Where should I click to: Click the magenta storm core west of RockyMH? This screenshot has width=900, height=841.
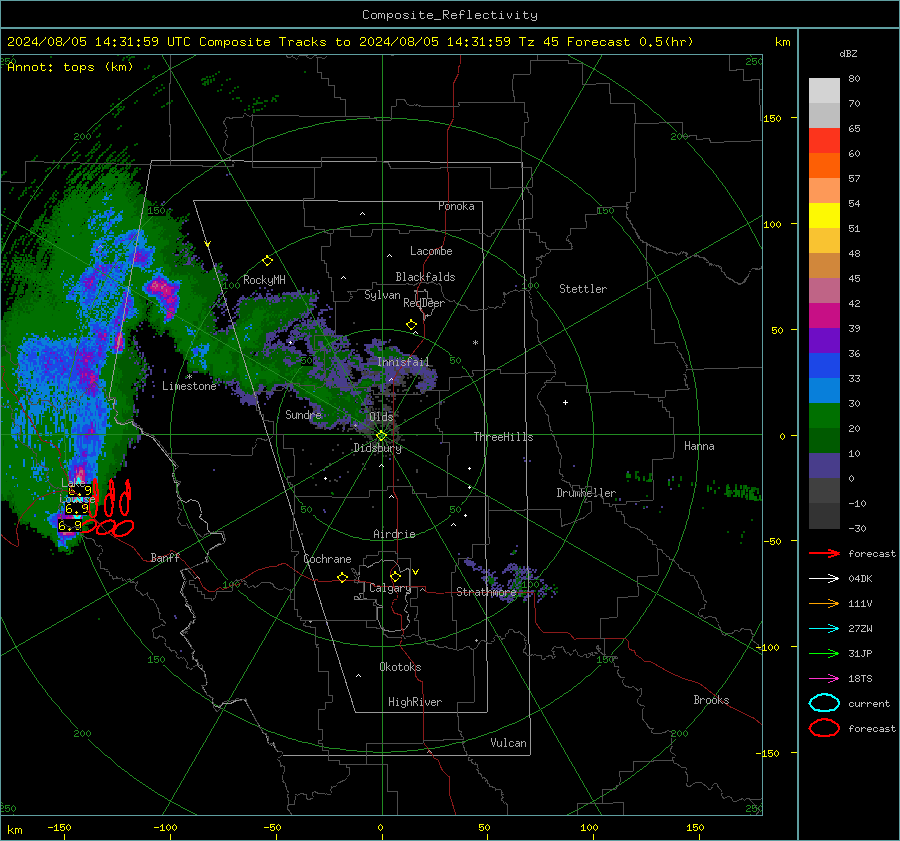tap(164, 294)
